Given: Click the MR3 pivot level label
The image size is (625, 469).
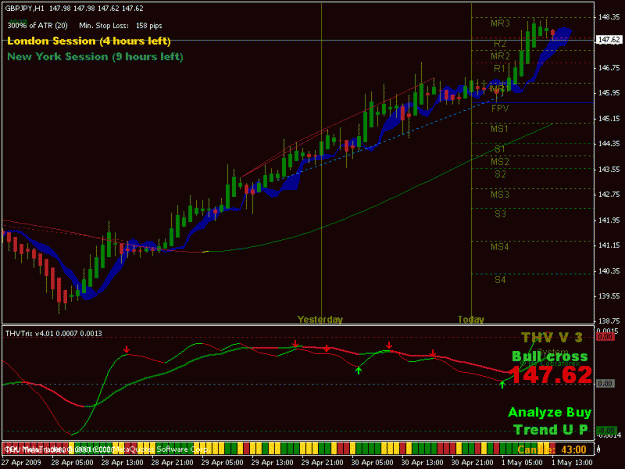Looking at the screenshot, I should (x=500, y=24).
